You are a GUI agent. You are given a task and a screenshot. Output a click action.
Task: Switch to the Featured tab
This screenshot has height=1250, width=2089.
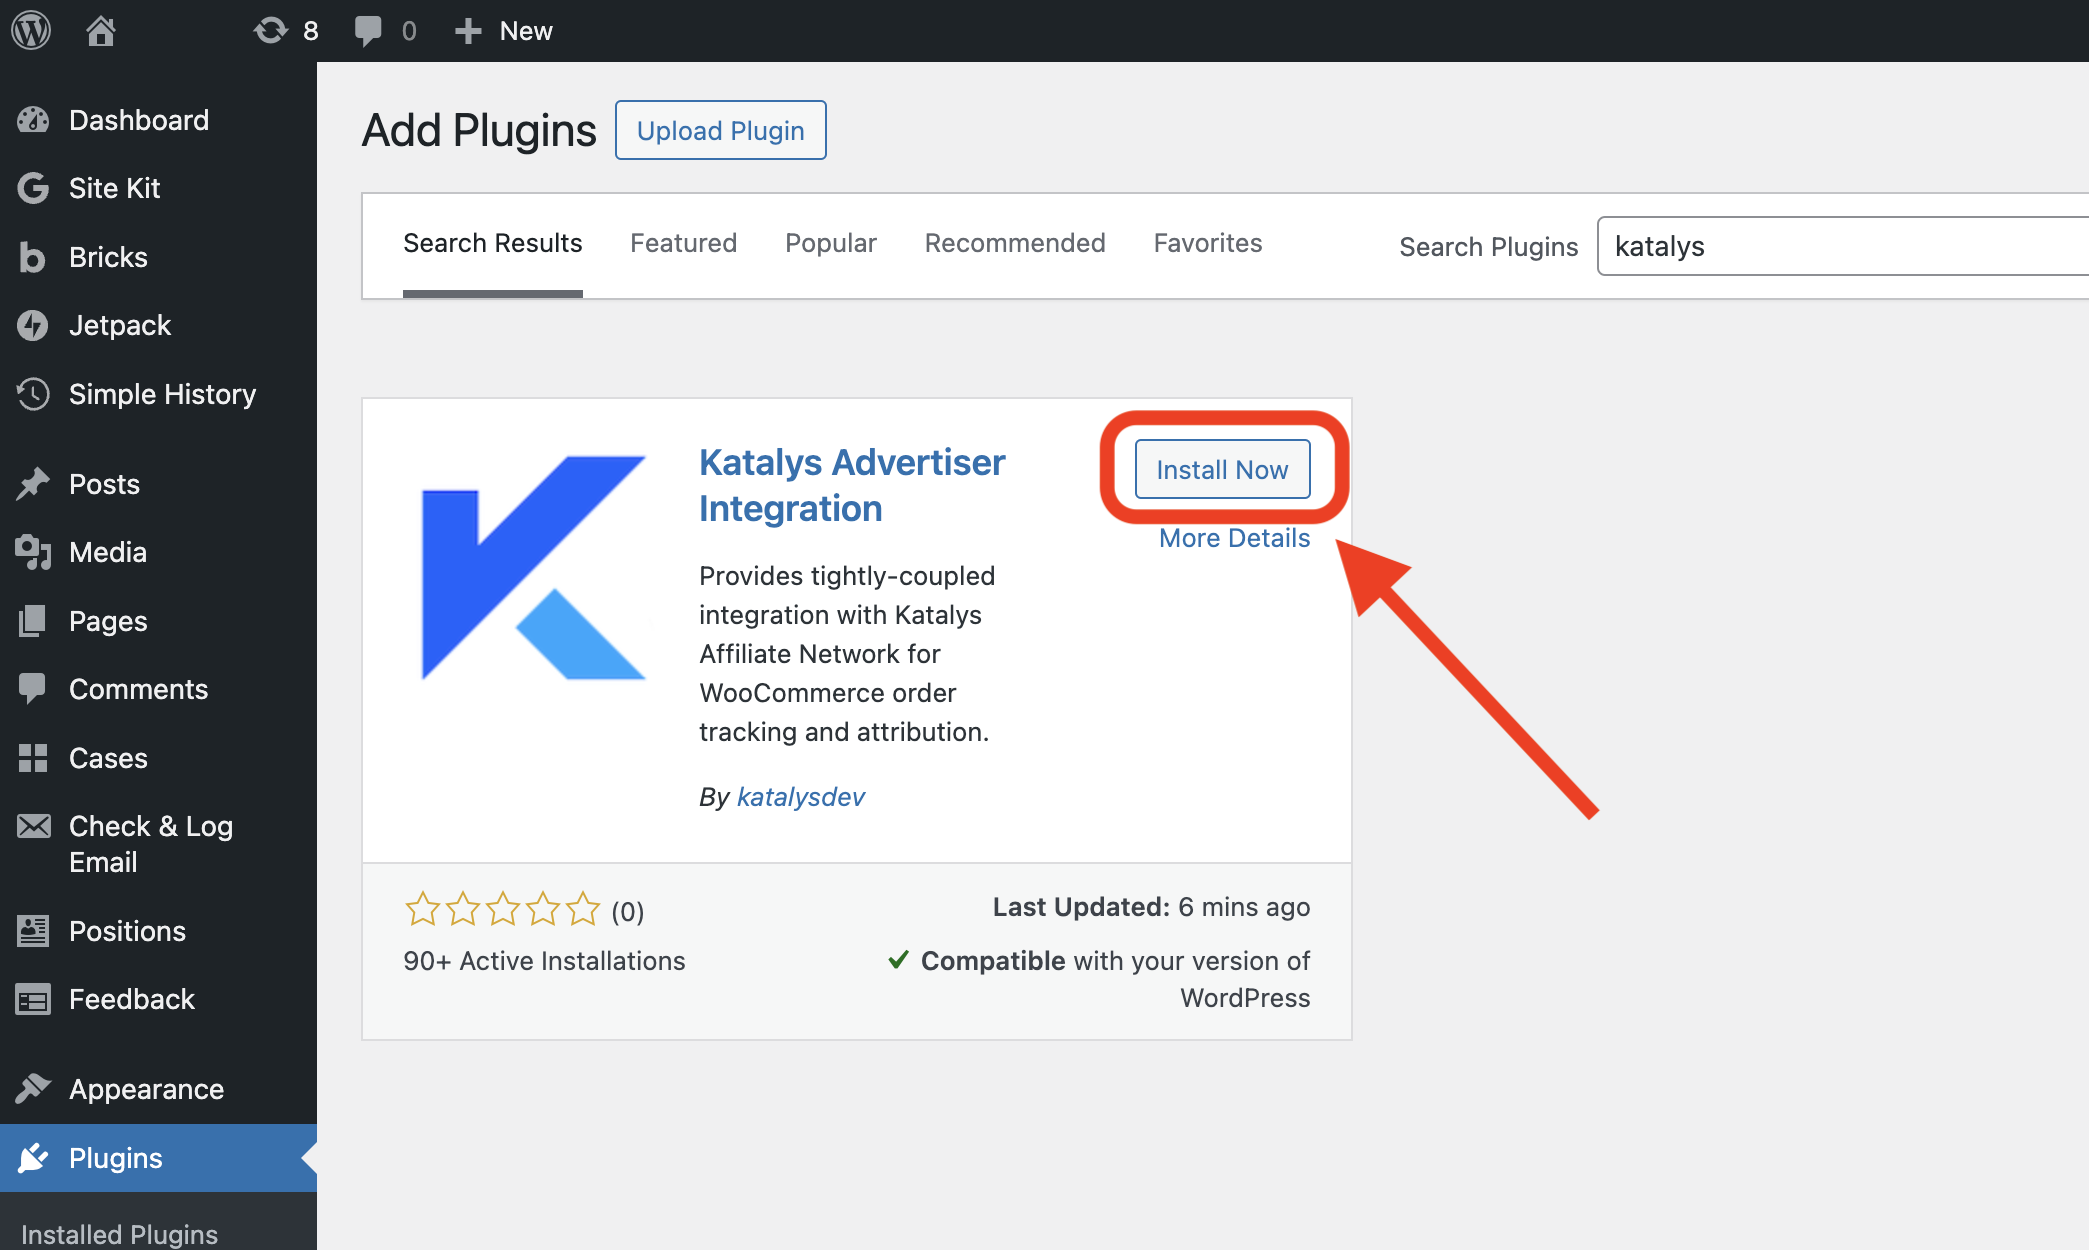pos(683,243)
